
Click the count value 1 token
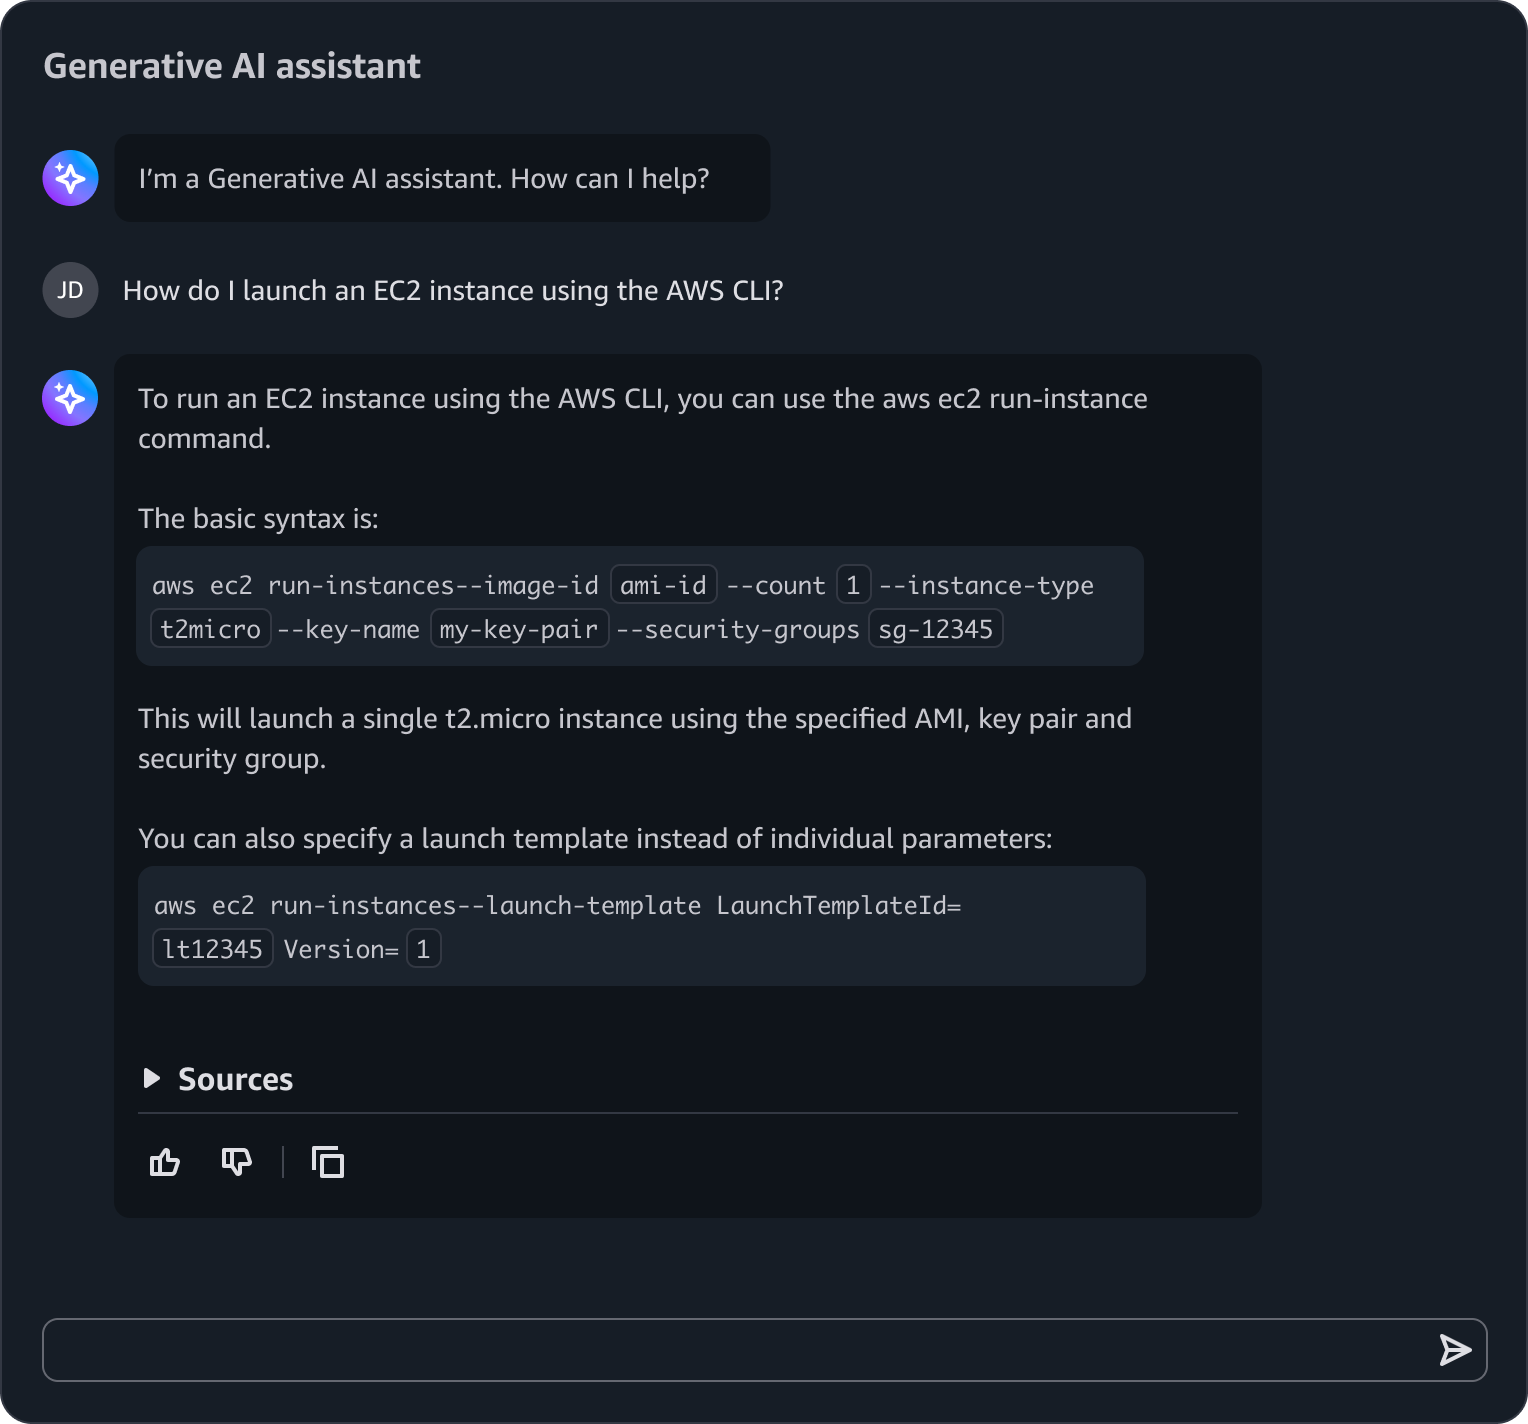[854, 585]
